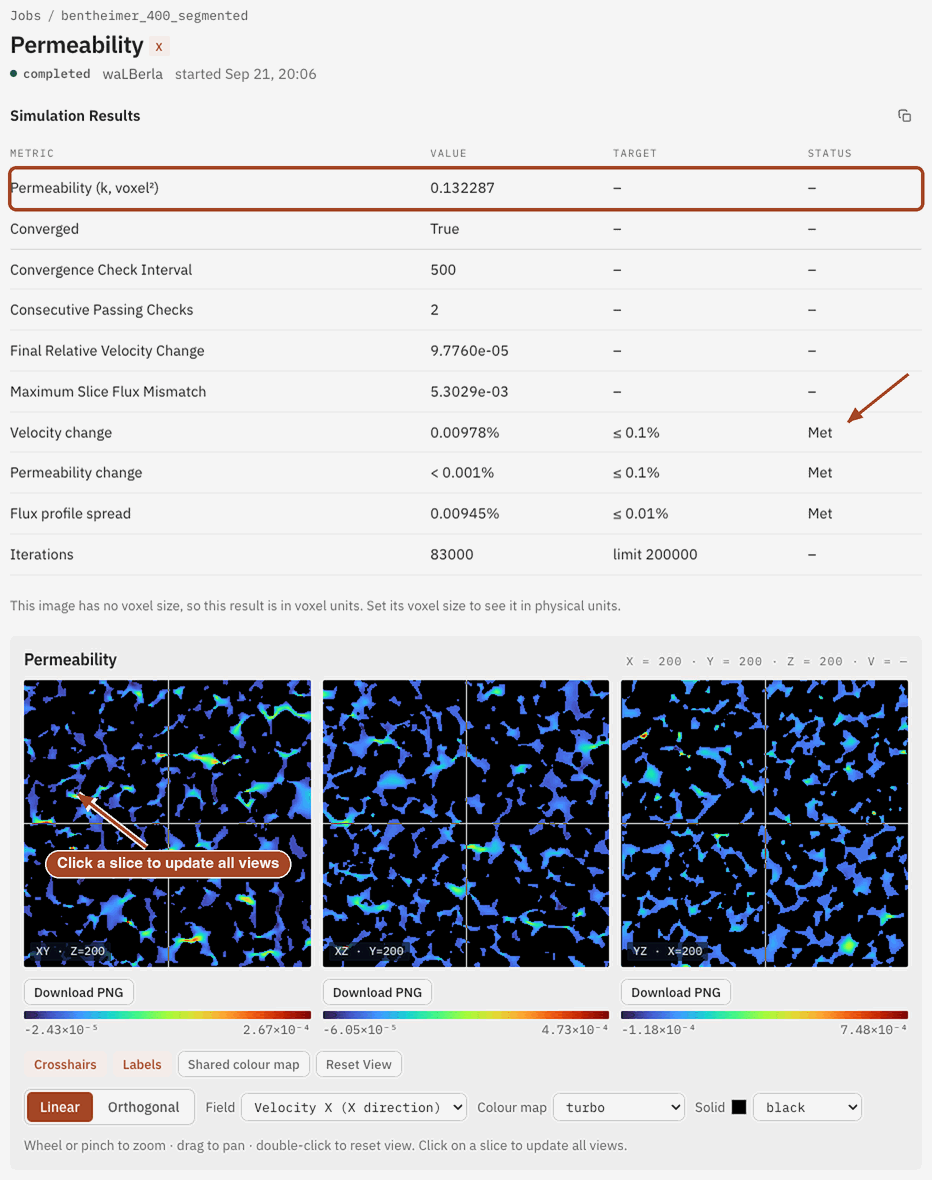Click inside the XY Z=200 slice view
This screenshot has height=1180, width=932.
click(x=167, y=823)
